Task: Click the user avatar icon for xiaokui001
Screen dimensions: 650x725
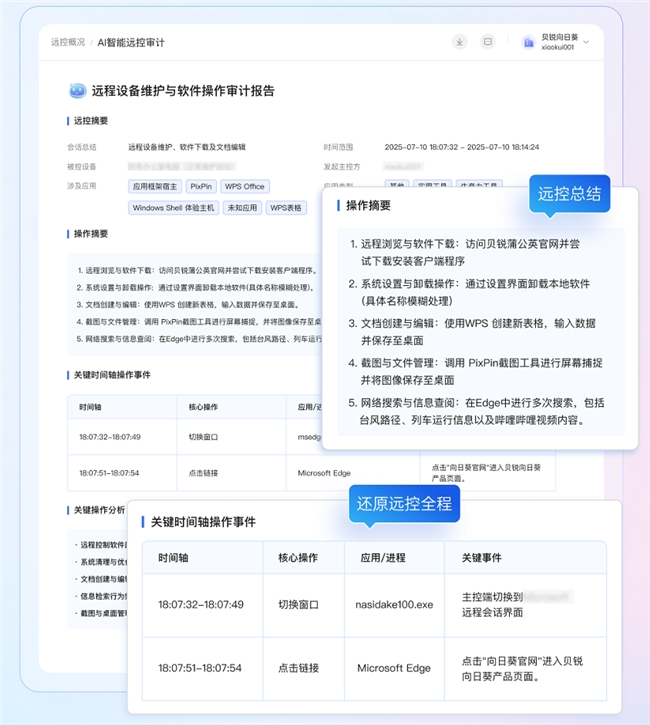Action: click(x=528, y=42)
